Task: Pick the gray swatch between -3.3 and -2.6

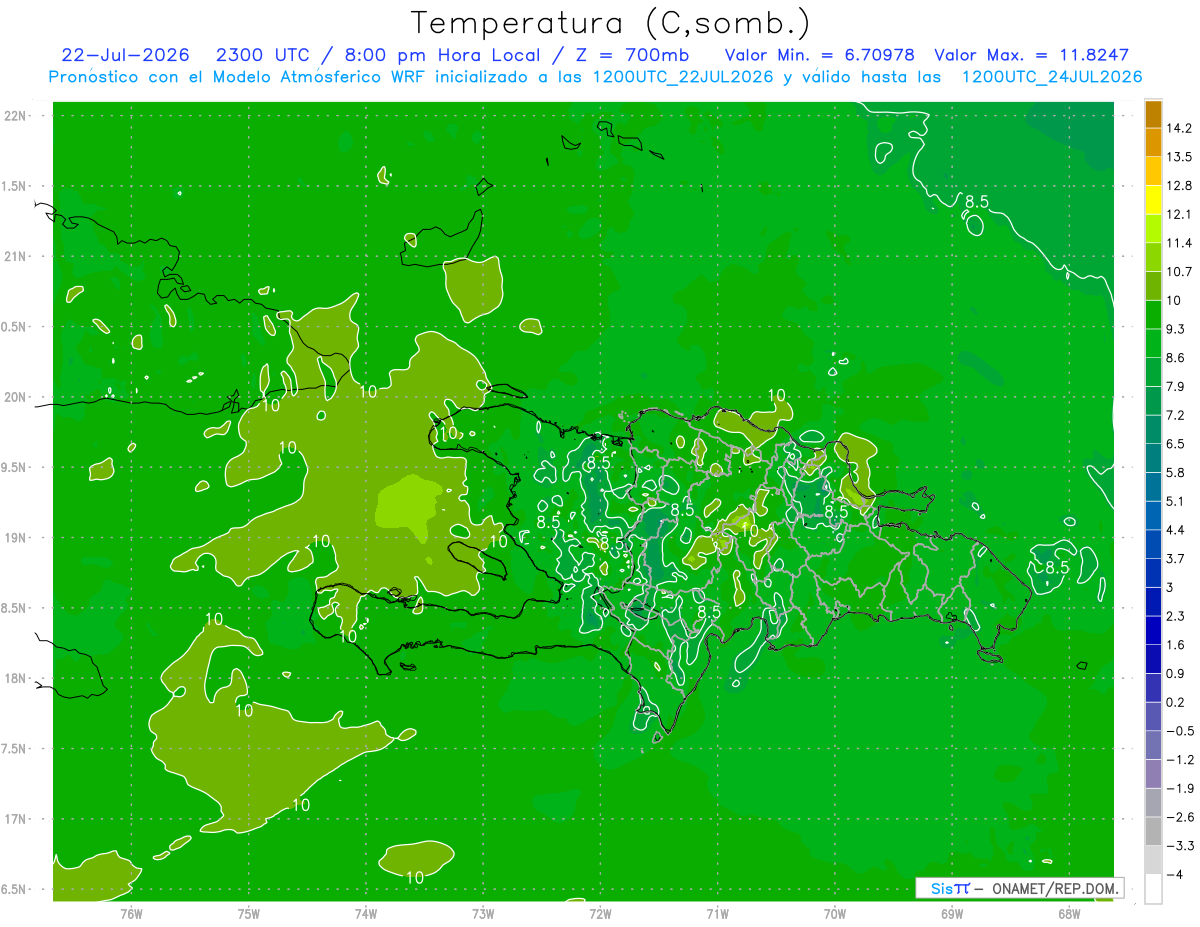Action: point(1153,831)
